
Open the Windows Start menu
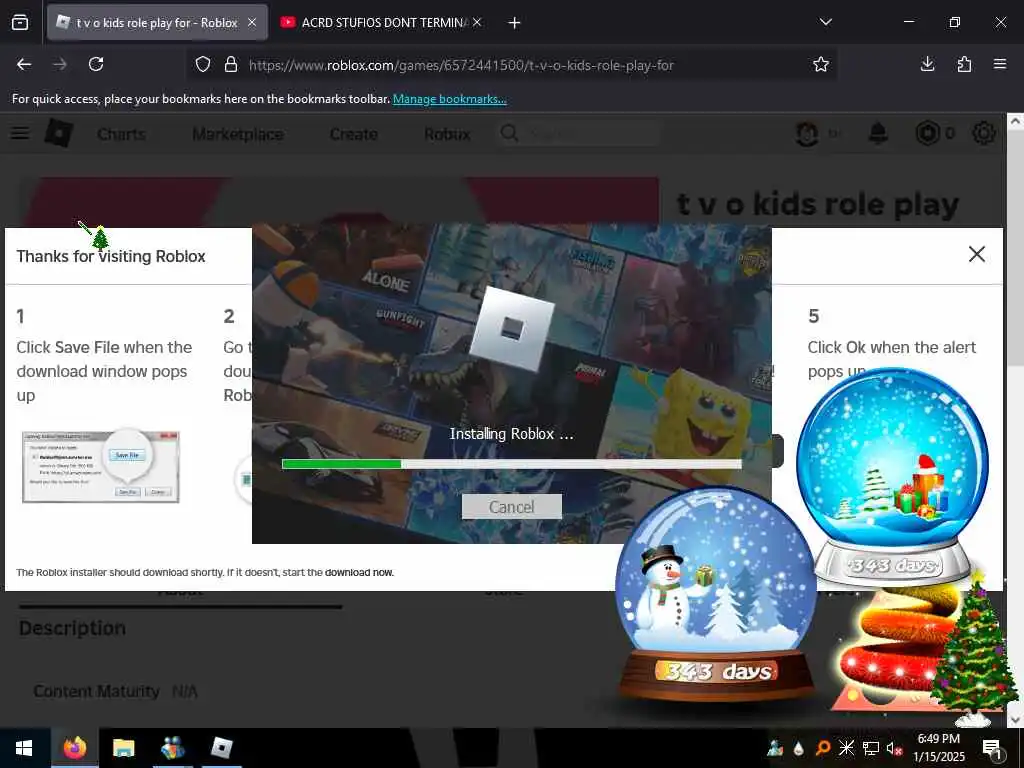(24, 748)
